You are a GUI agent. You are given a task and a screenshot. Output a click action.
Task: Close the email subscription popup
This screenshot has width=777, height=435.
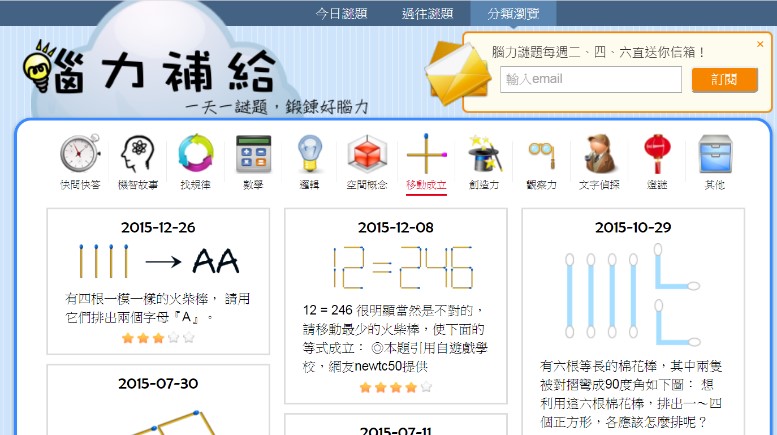click(x=760, y=44)
